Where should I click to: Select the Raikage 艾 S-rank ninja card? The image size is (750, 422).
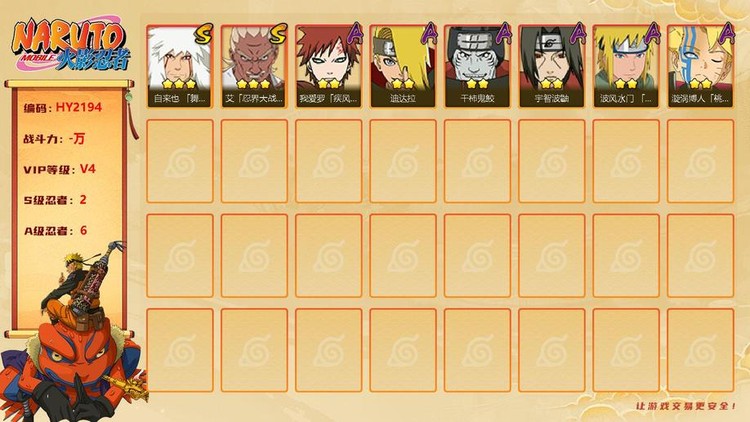[254, 66]
